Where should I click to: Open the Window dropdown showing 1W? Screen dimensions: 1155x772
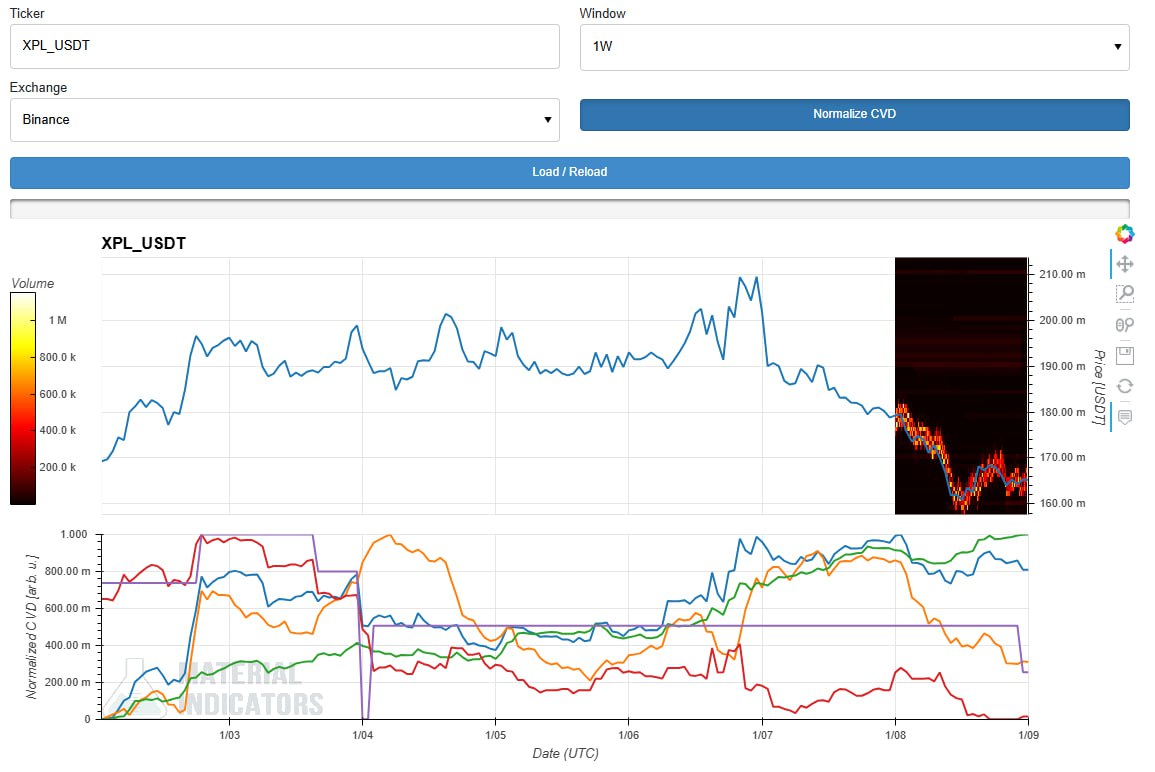pyautogui.click(x=854, y=47)
